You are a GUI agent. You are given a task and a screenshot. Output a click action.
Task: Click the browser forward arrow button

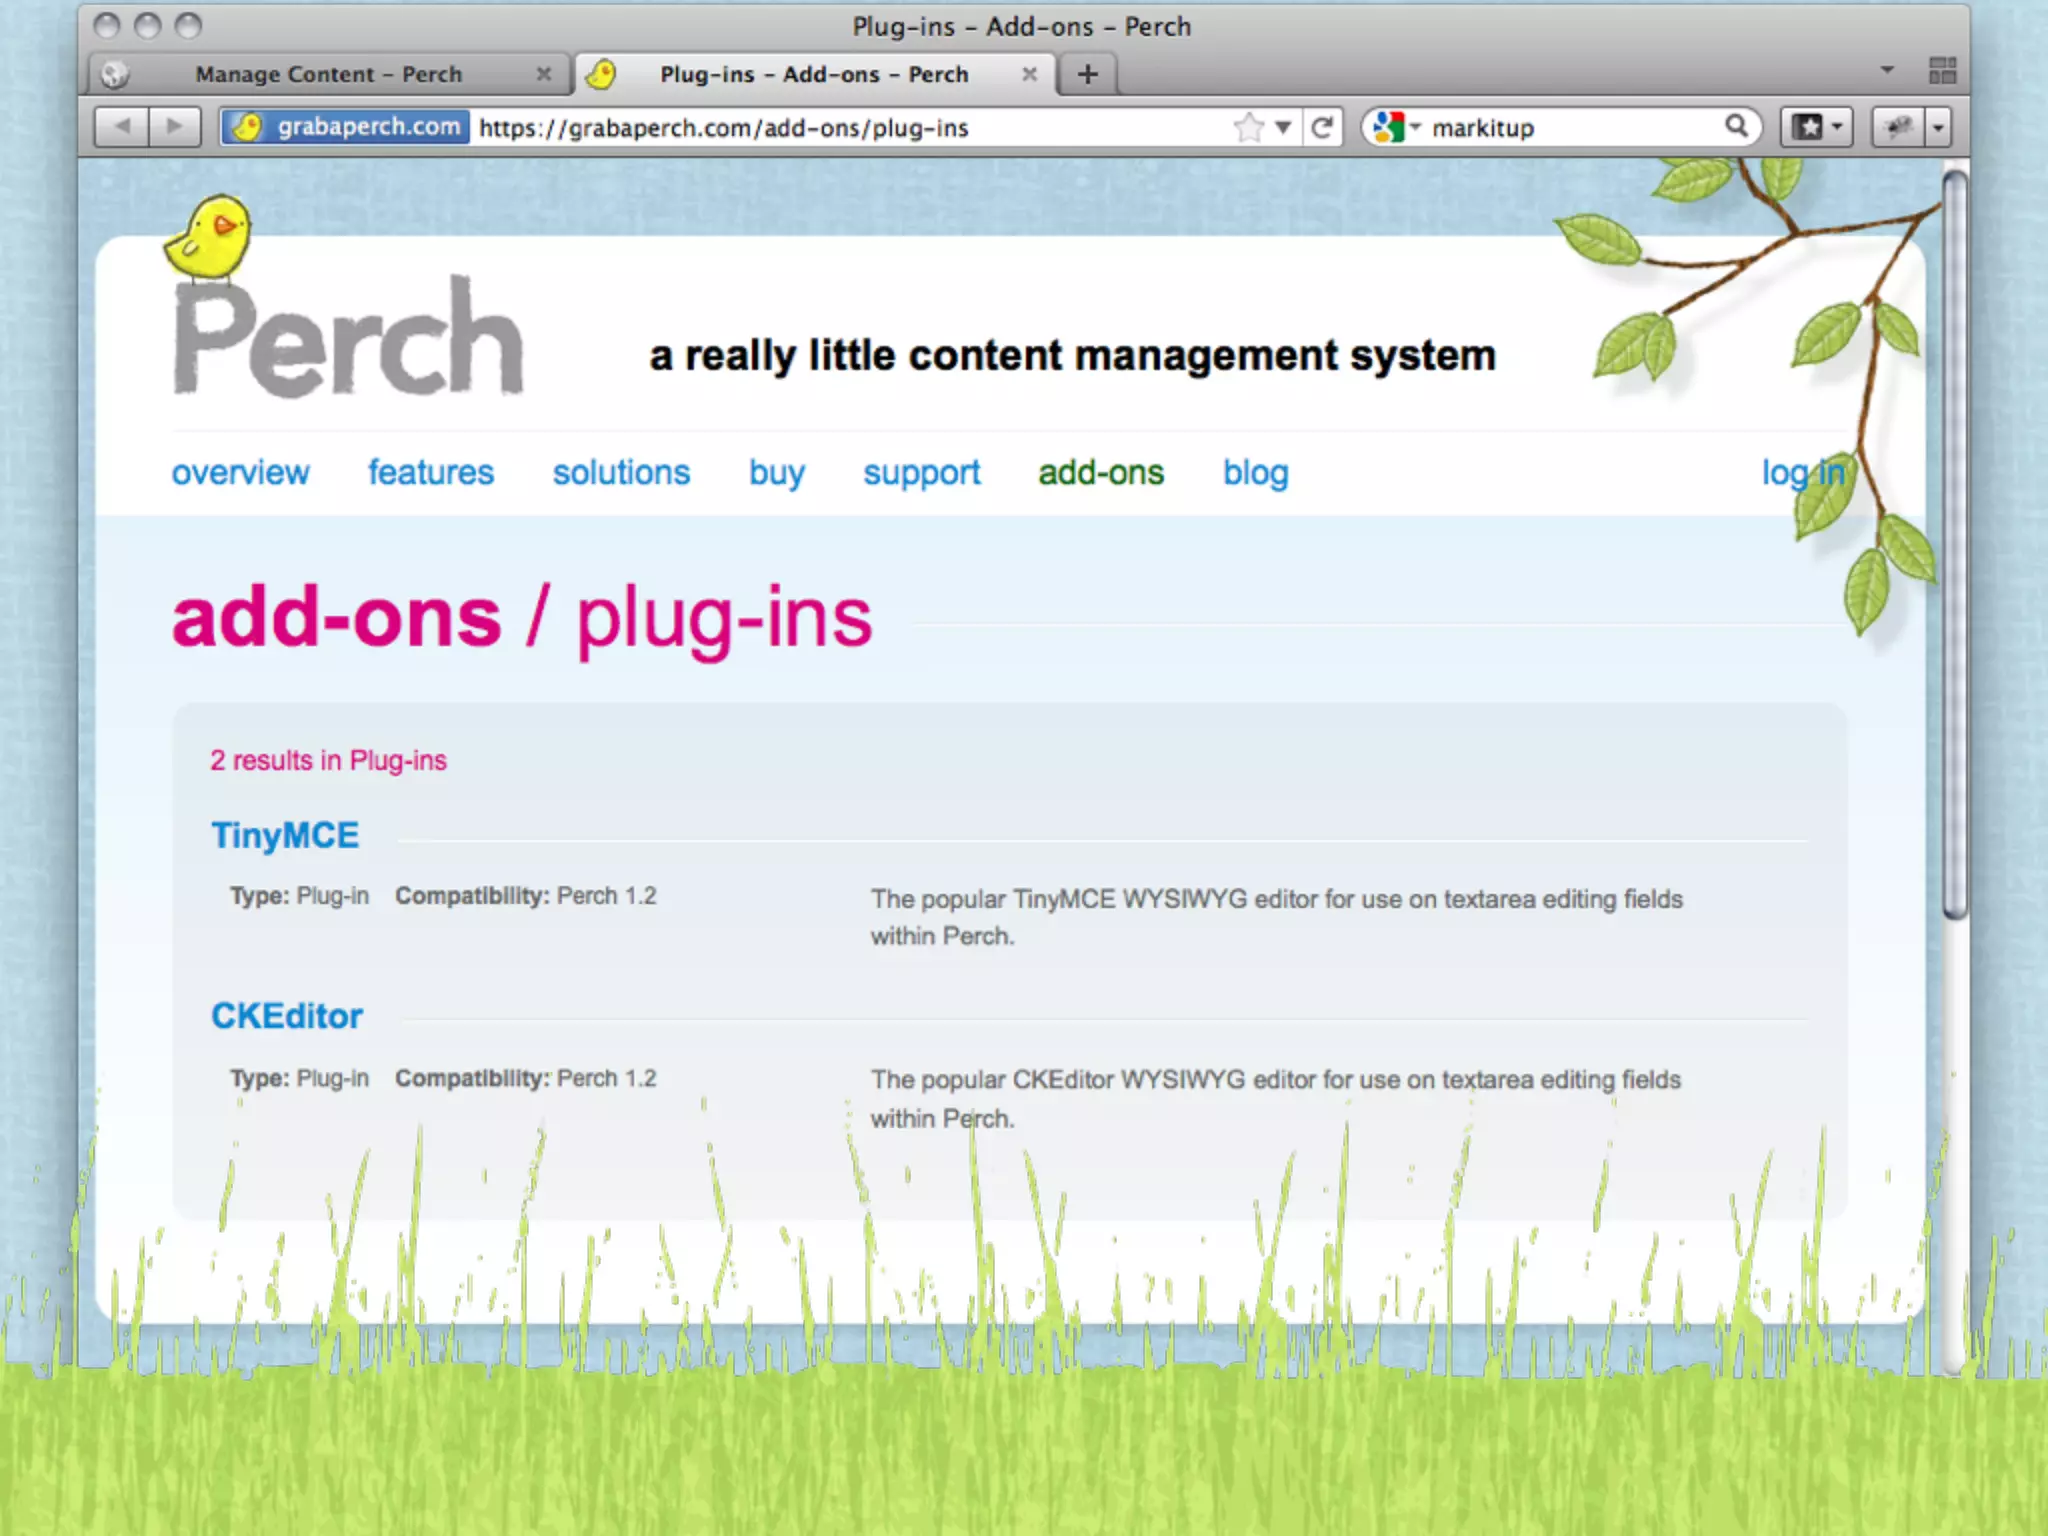click(x=175, y=127)
